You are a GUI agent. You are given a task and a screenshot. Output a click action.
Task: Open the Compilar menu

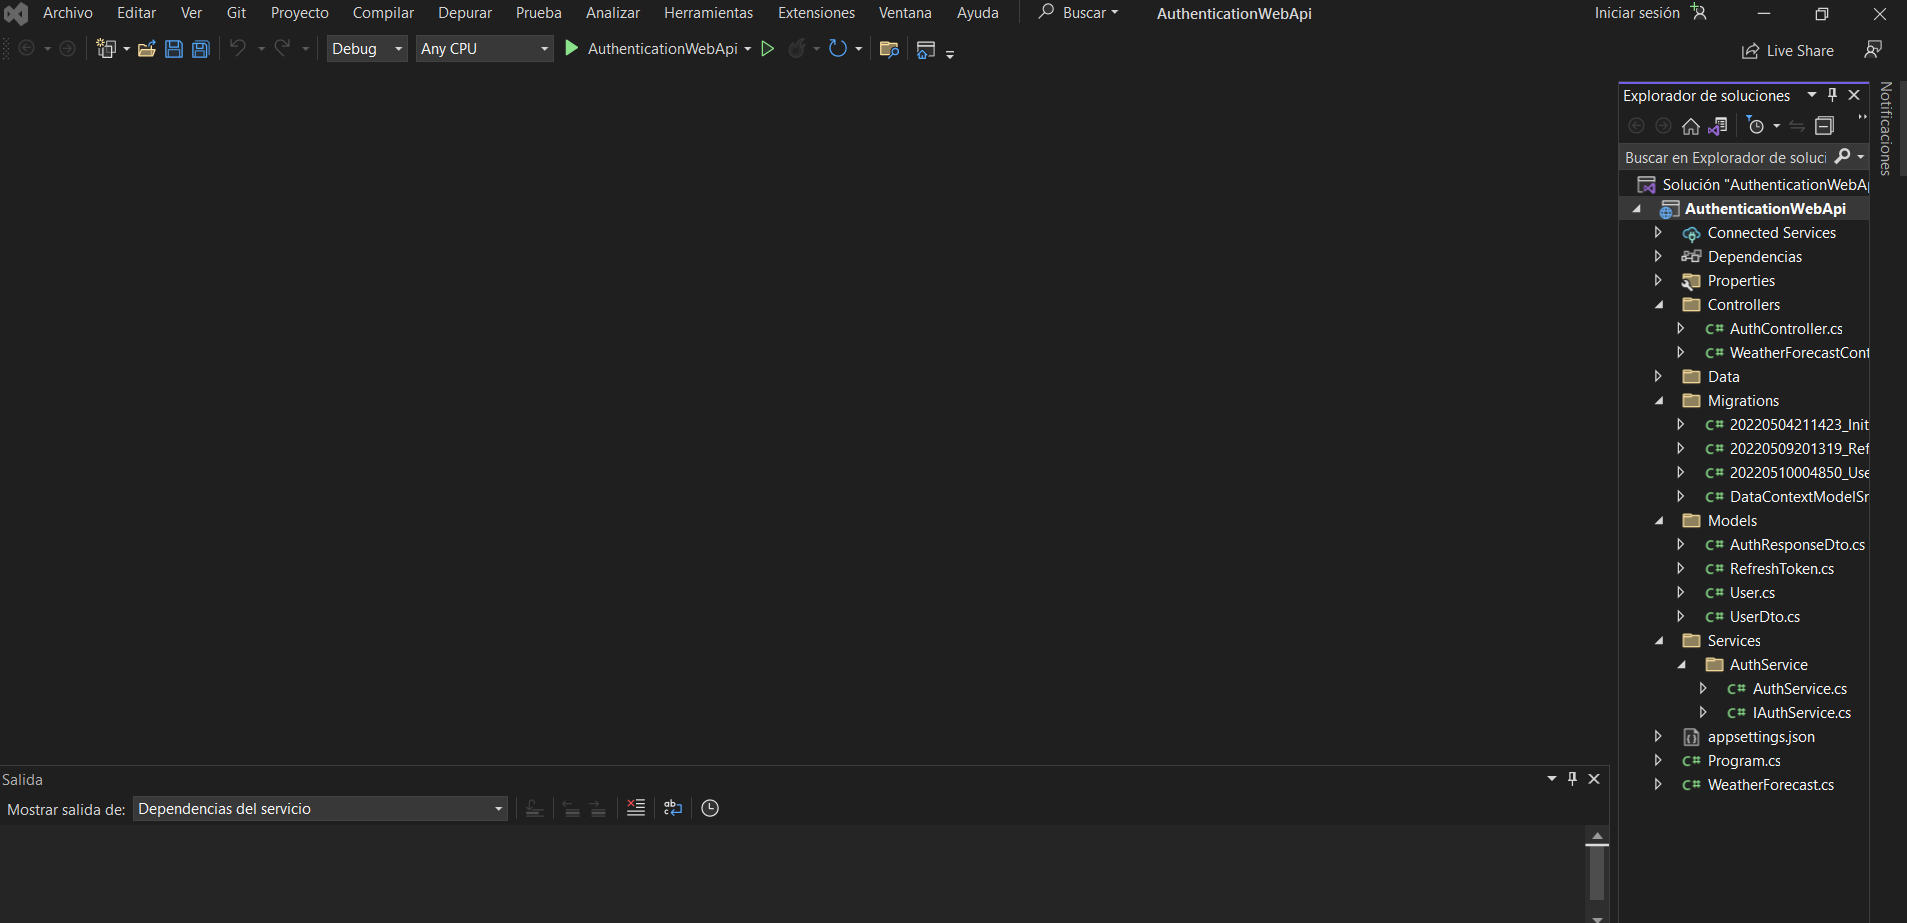[x=383, y=13]
